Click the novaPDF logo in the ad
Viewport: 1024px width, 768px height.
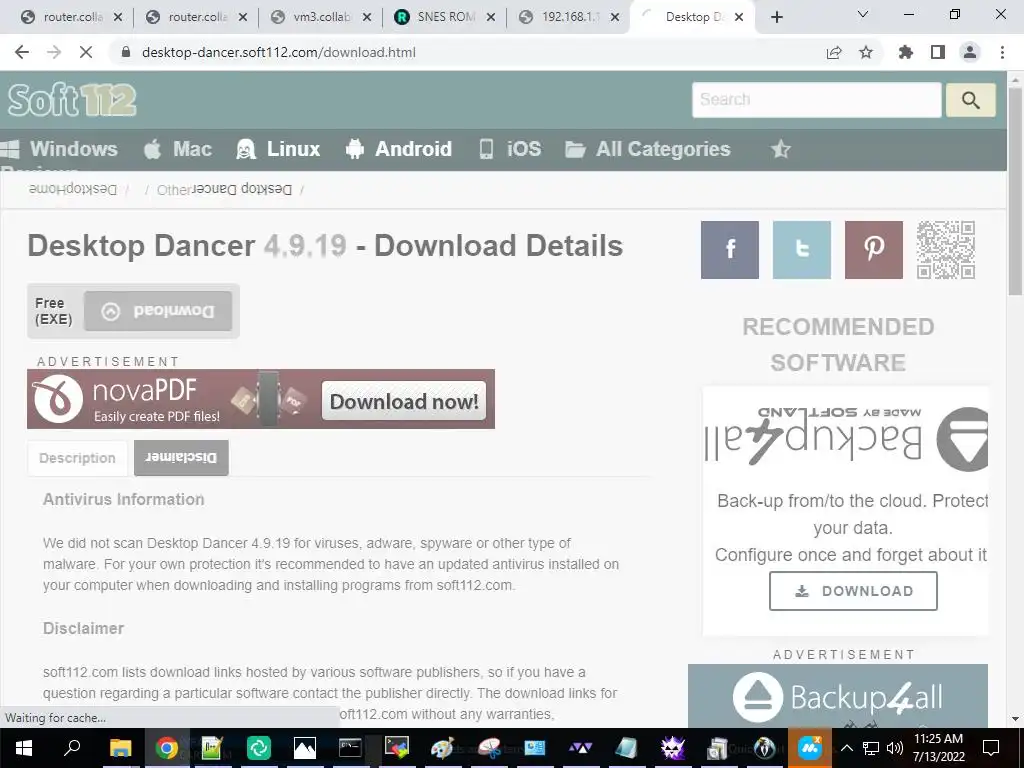(57, 398)
